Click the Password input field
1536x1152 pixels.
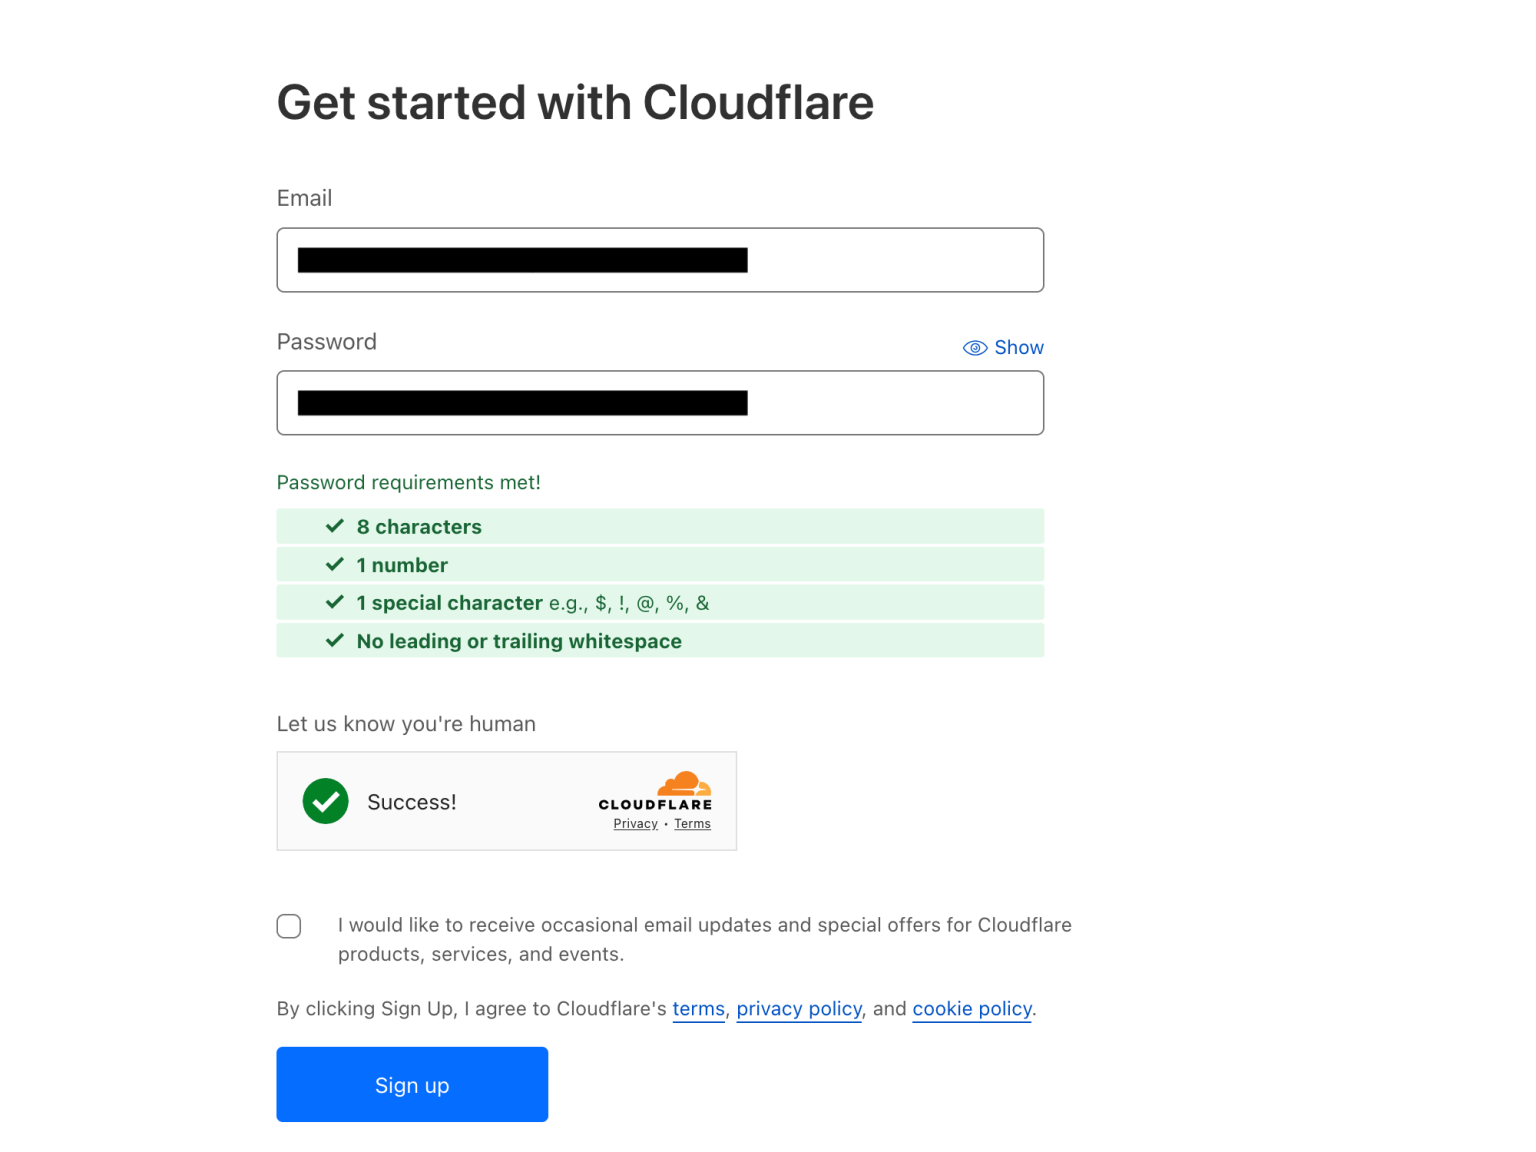click(x=660, y=402)
